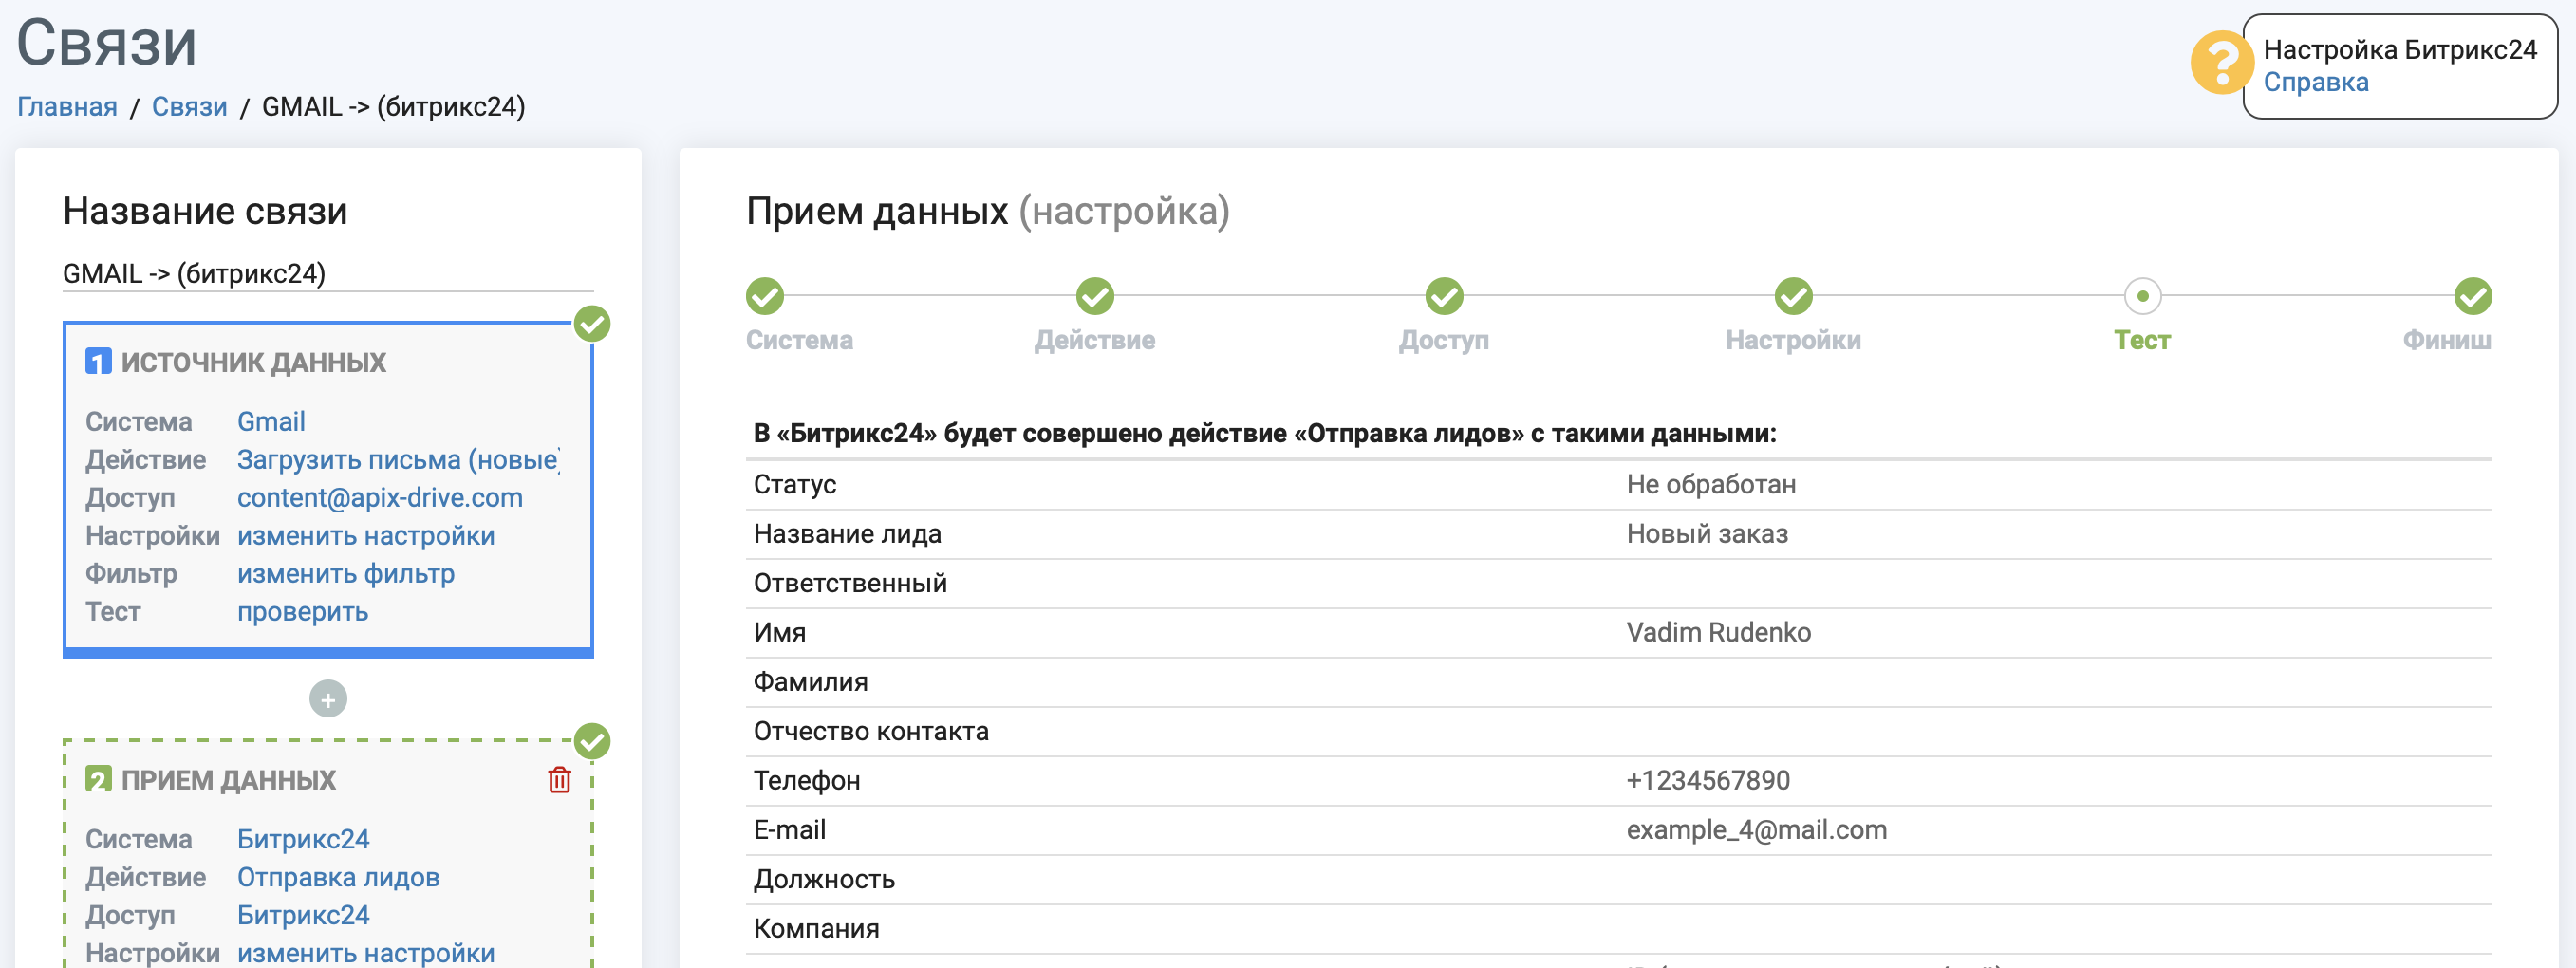Click the green checkmark on the source data block
Screen dimensions: 2576x968
pos(592,324)
